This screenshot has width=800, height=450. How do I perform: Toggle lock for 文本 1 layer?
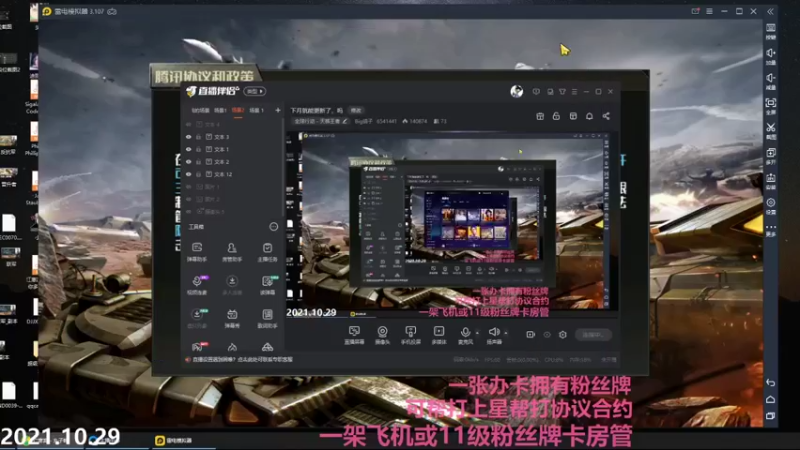(x=198, y=149)
